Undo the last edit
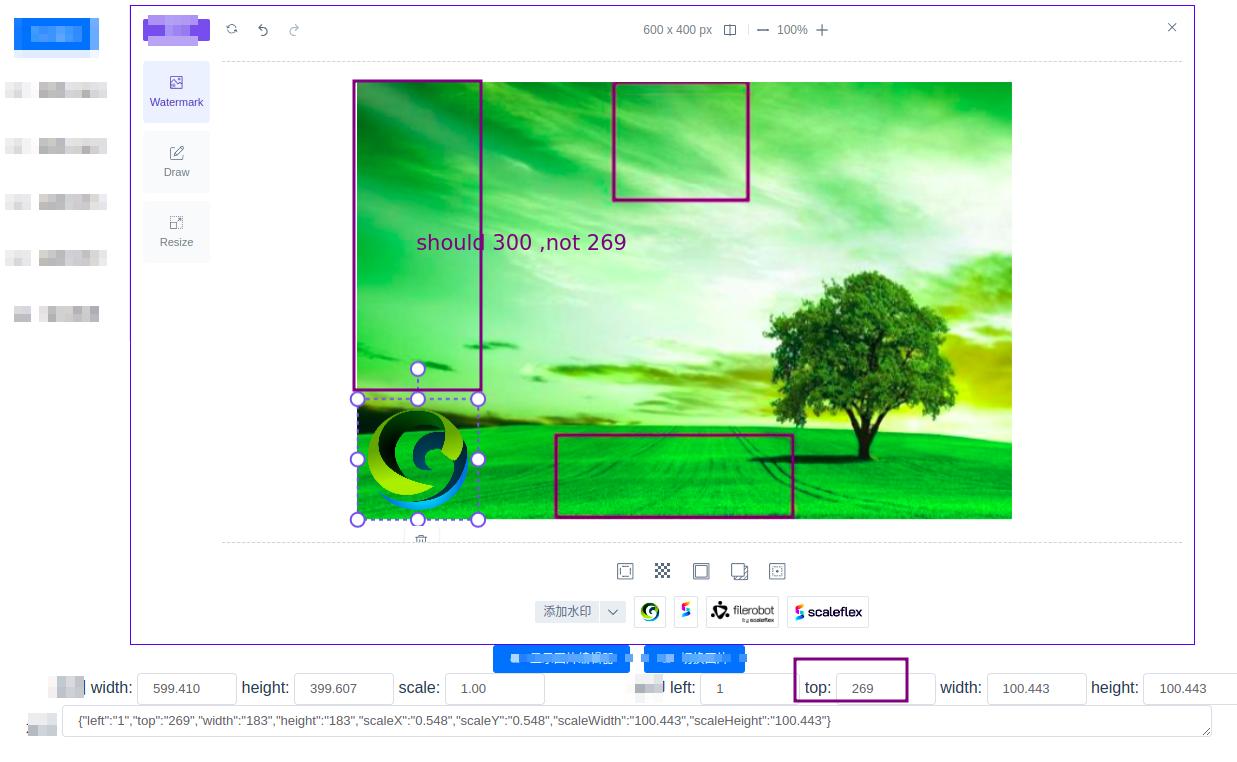Viewport: 1237px width, 762px height. (x=263, y=30)
